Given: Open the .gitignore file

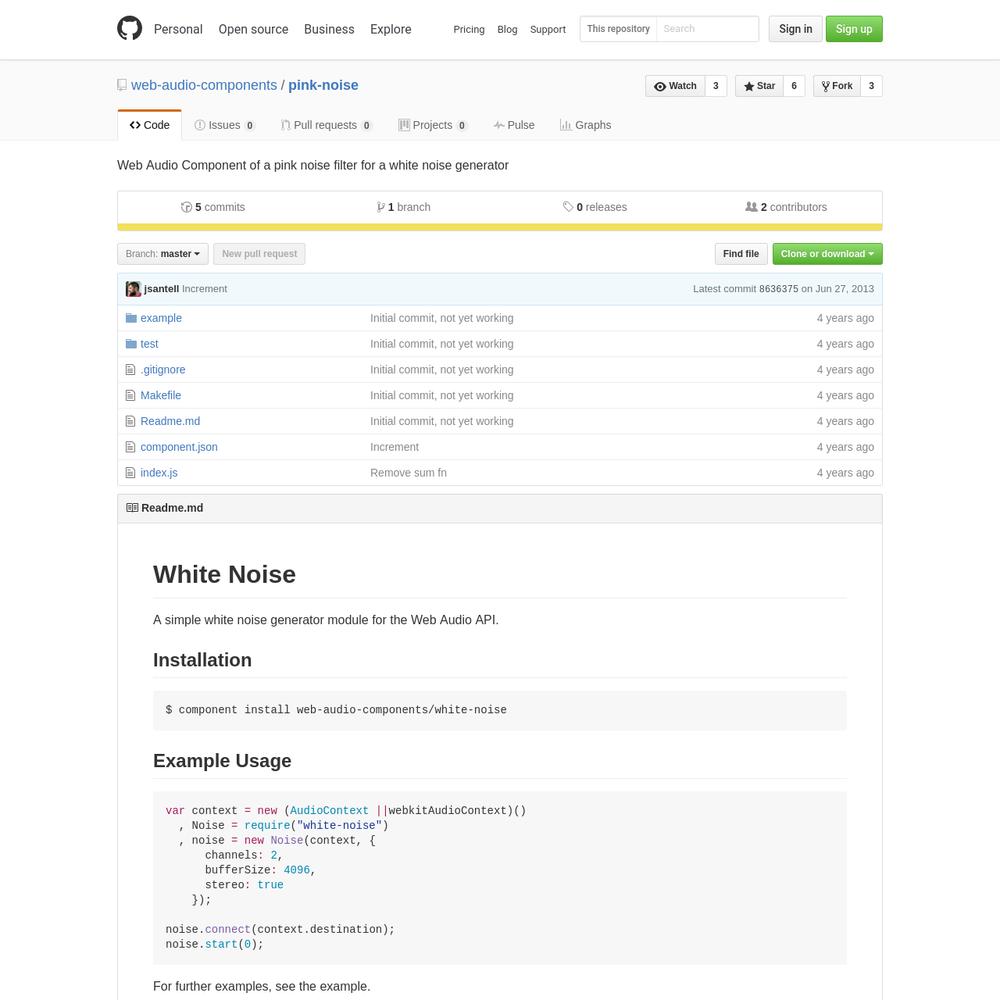Looking at the screenshot, I should click(163, 370).
